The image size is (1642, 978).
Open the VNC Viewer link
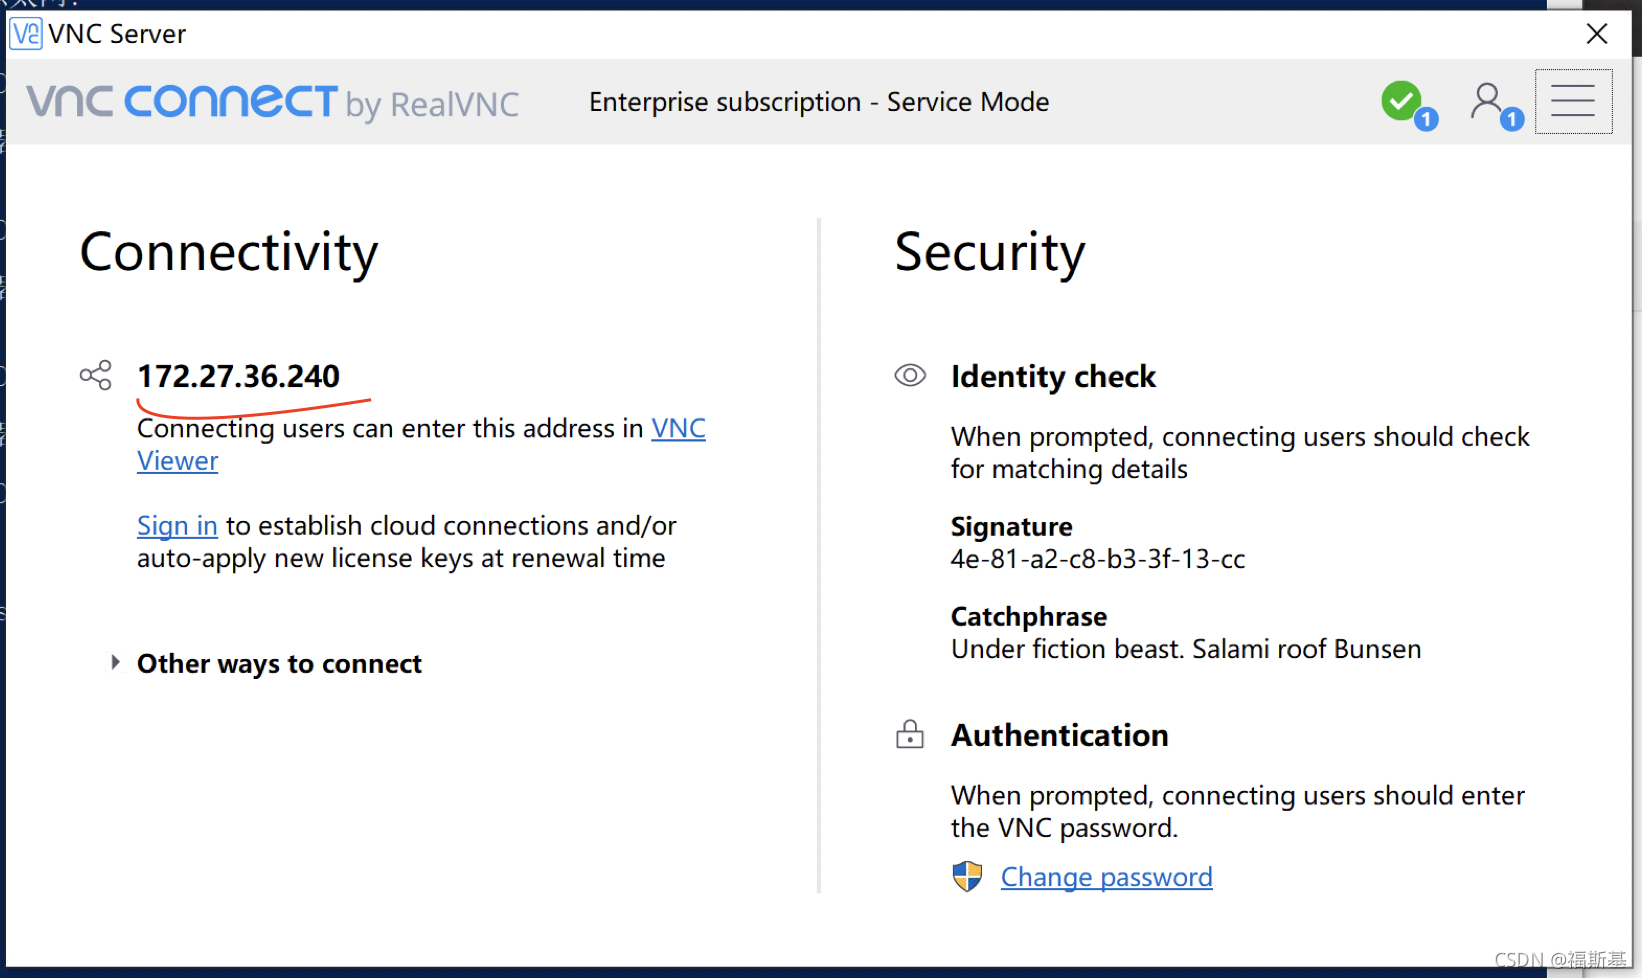[x=678, y=428]
